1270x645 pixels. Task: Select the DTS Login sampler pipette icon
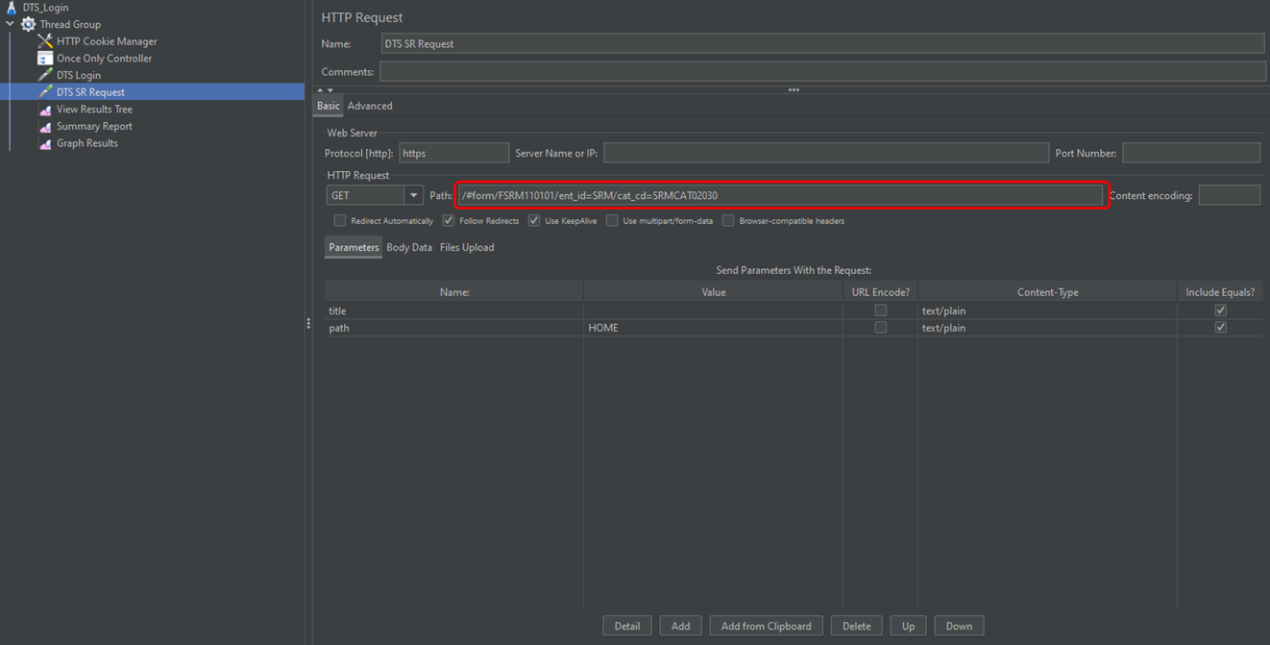(x=45, y=75)
